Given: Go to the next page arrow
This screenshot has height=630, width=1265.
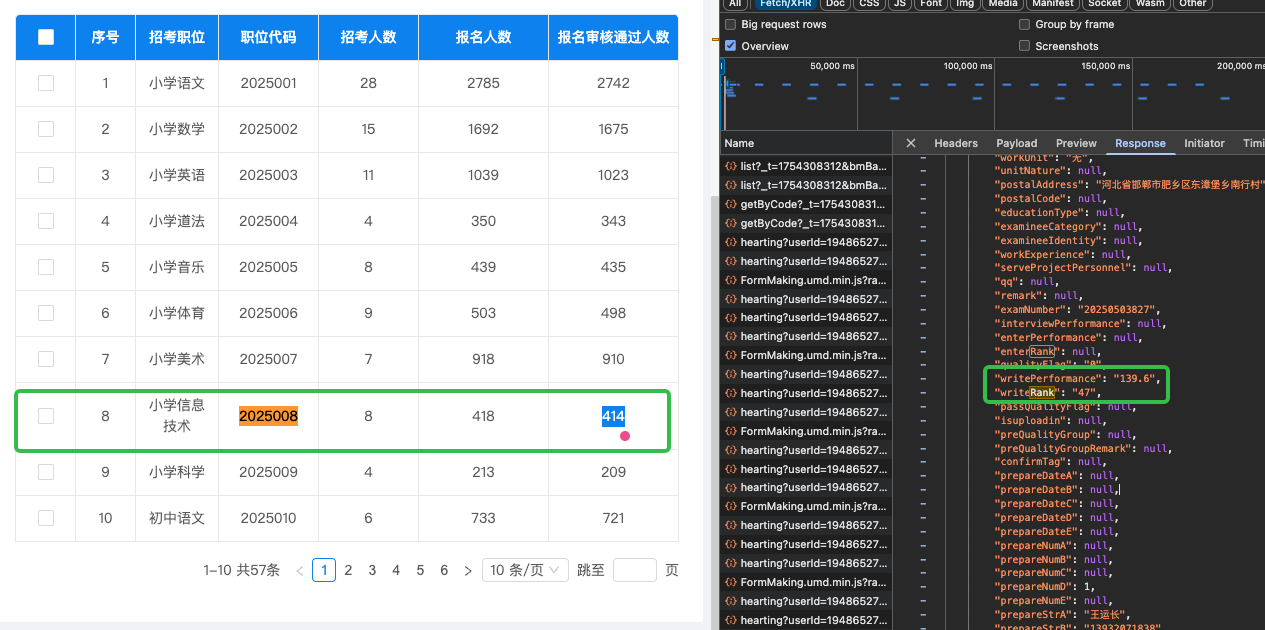Looking at the screenshot, I should click(x=468, y=570).
